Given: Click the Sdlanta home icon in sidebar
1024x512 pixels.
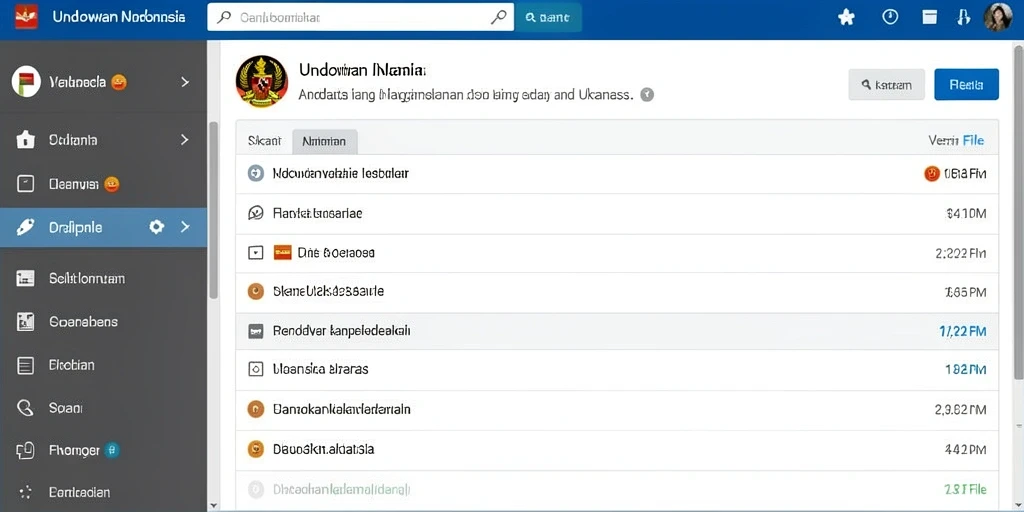Looking at the screenshot, I should pos(25,139).
